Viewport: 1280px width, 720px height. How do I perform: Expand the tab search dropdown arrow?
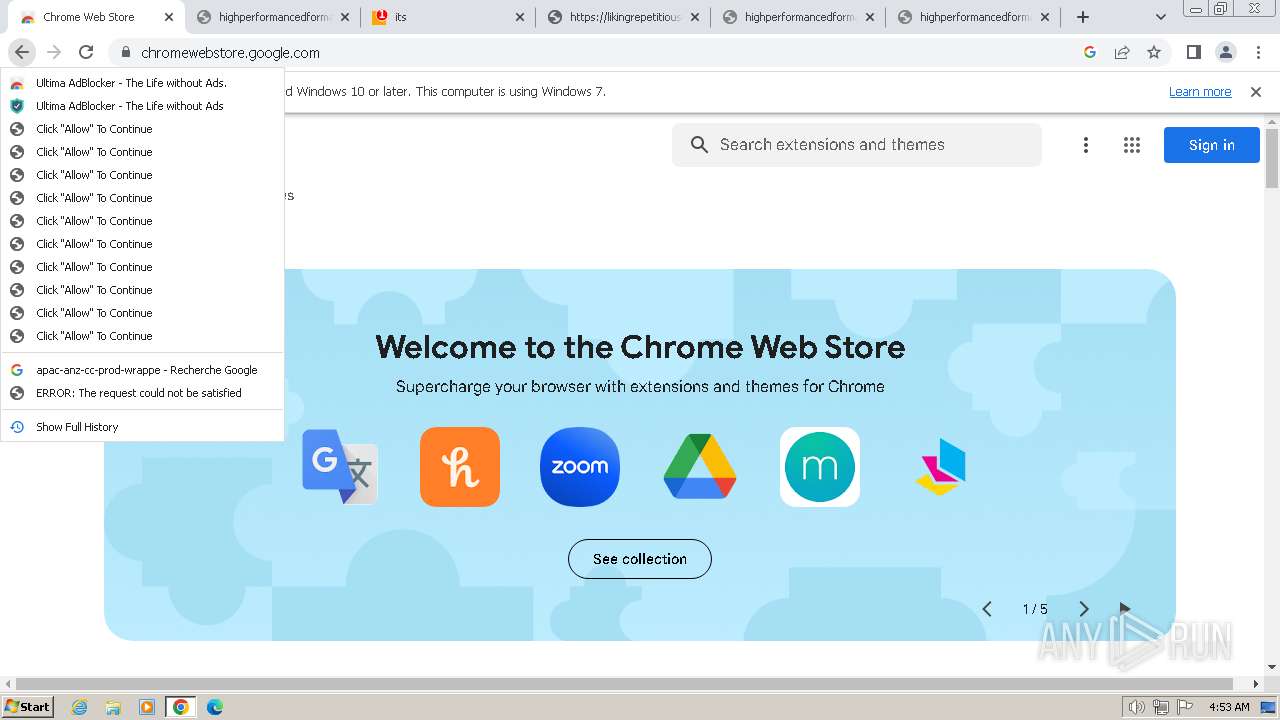(1161, 17)
